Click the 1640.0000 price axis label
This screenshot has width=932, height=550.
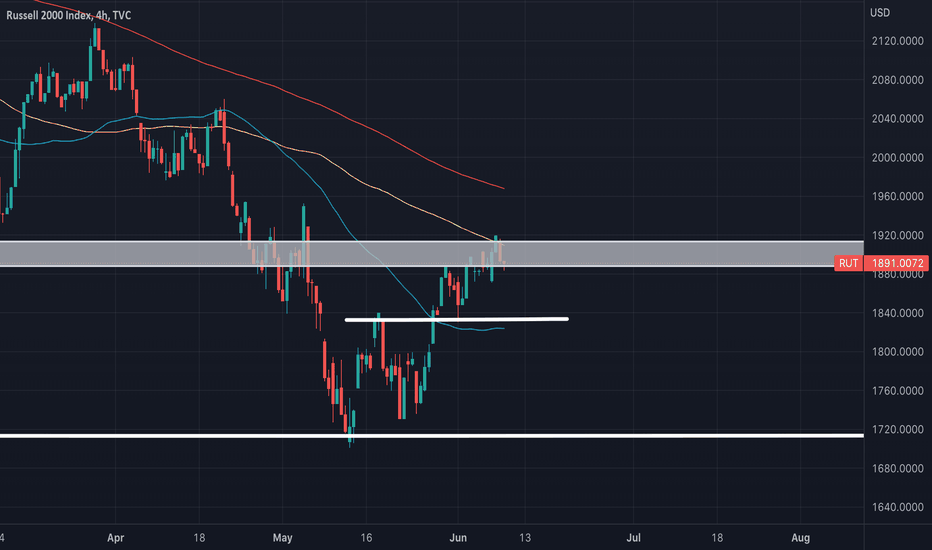pos(898,507)
